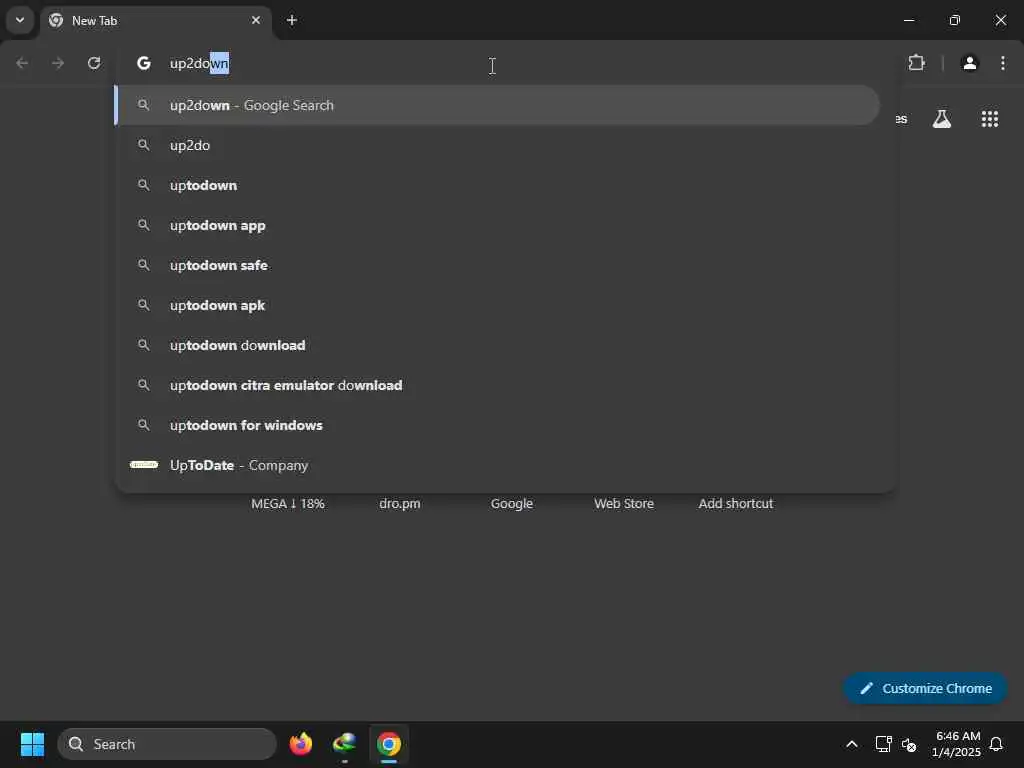The image size is (1024, 768).
Task: Select the New Tab tab
Action: click(x=155, y=21)
